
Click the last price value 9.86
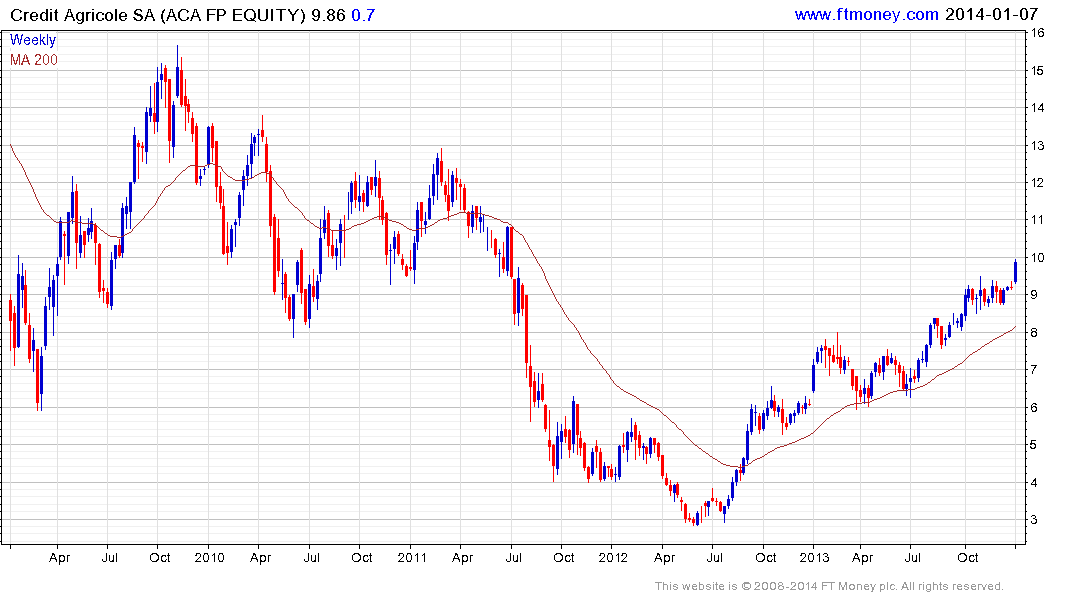tap(328, 15)
